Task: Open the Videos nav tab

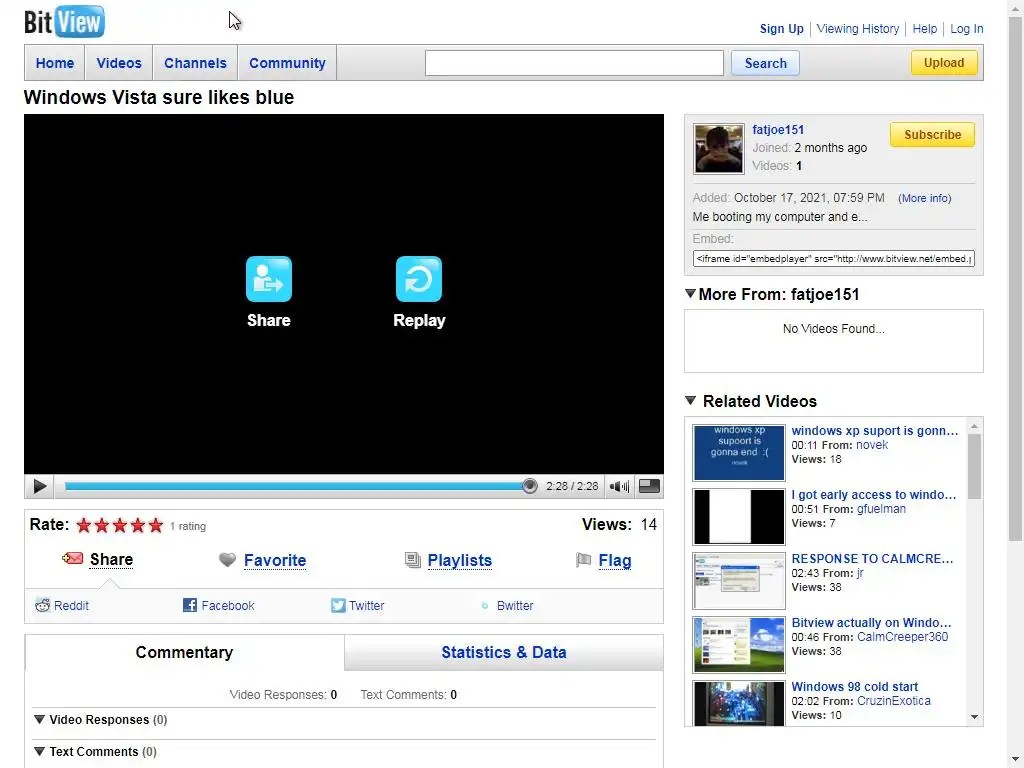Action: click(x=119, y=63)
